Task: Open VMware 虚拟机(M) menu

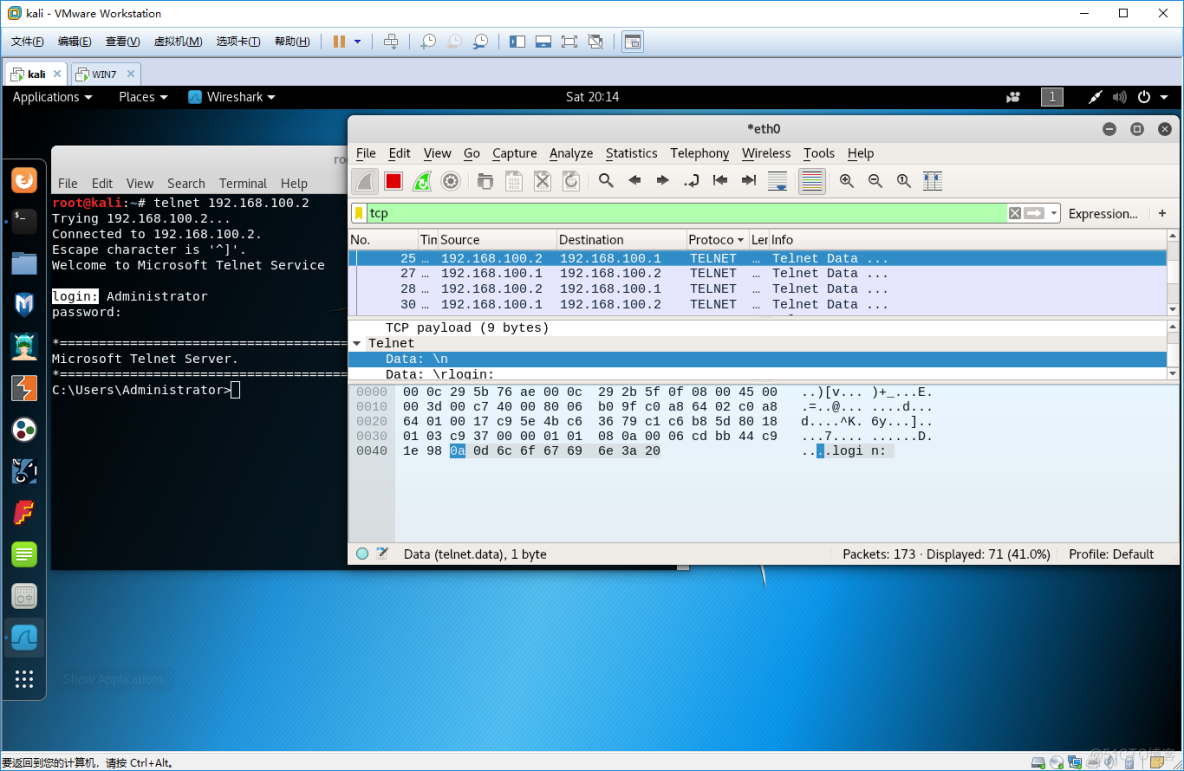Action: [x=177, y=42]
